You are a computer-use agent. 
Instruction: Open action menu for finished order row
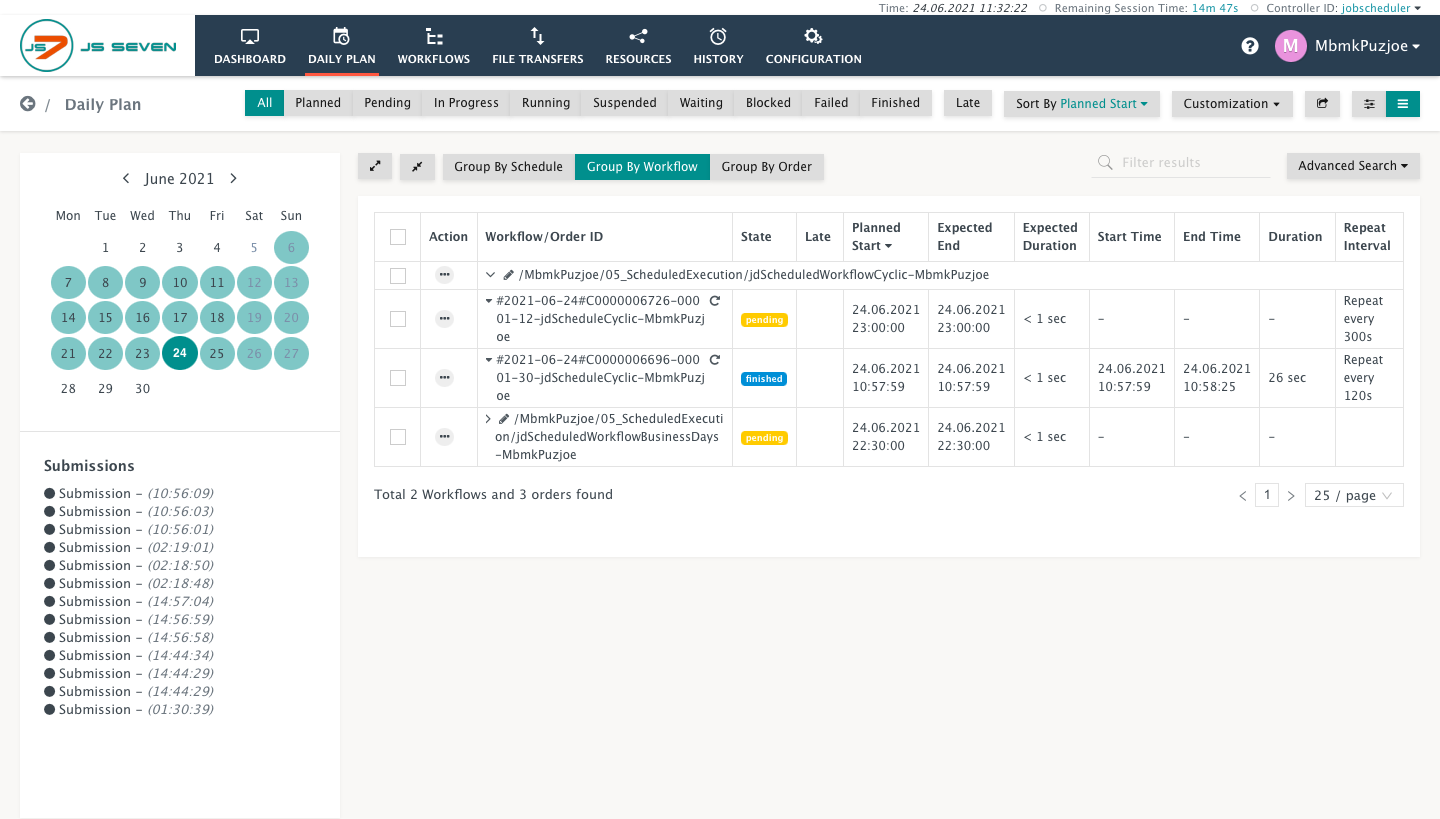(x=445, y=378)
